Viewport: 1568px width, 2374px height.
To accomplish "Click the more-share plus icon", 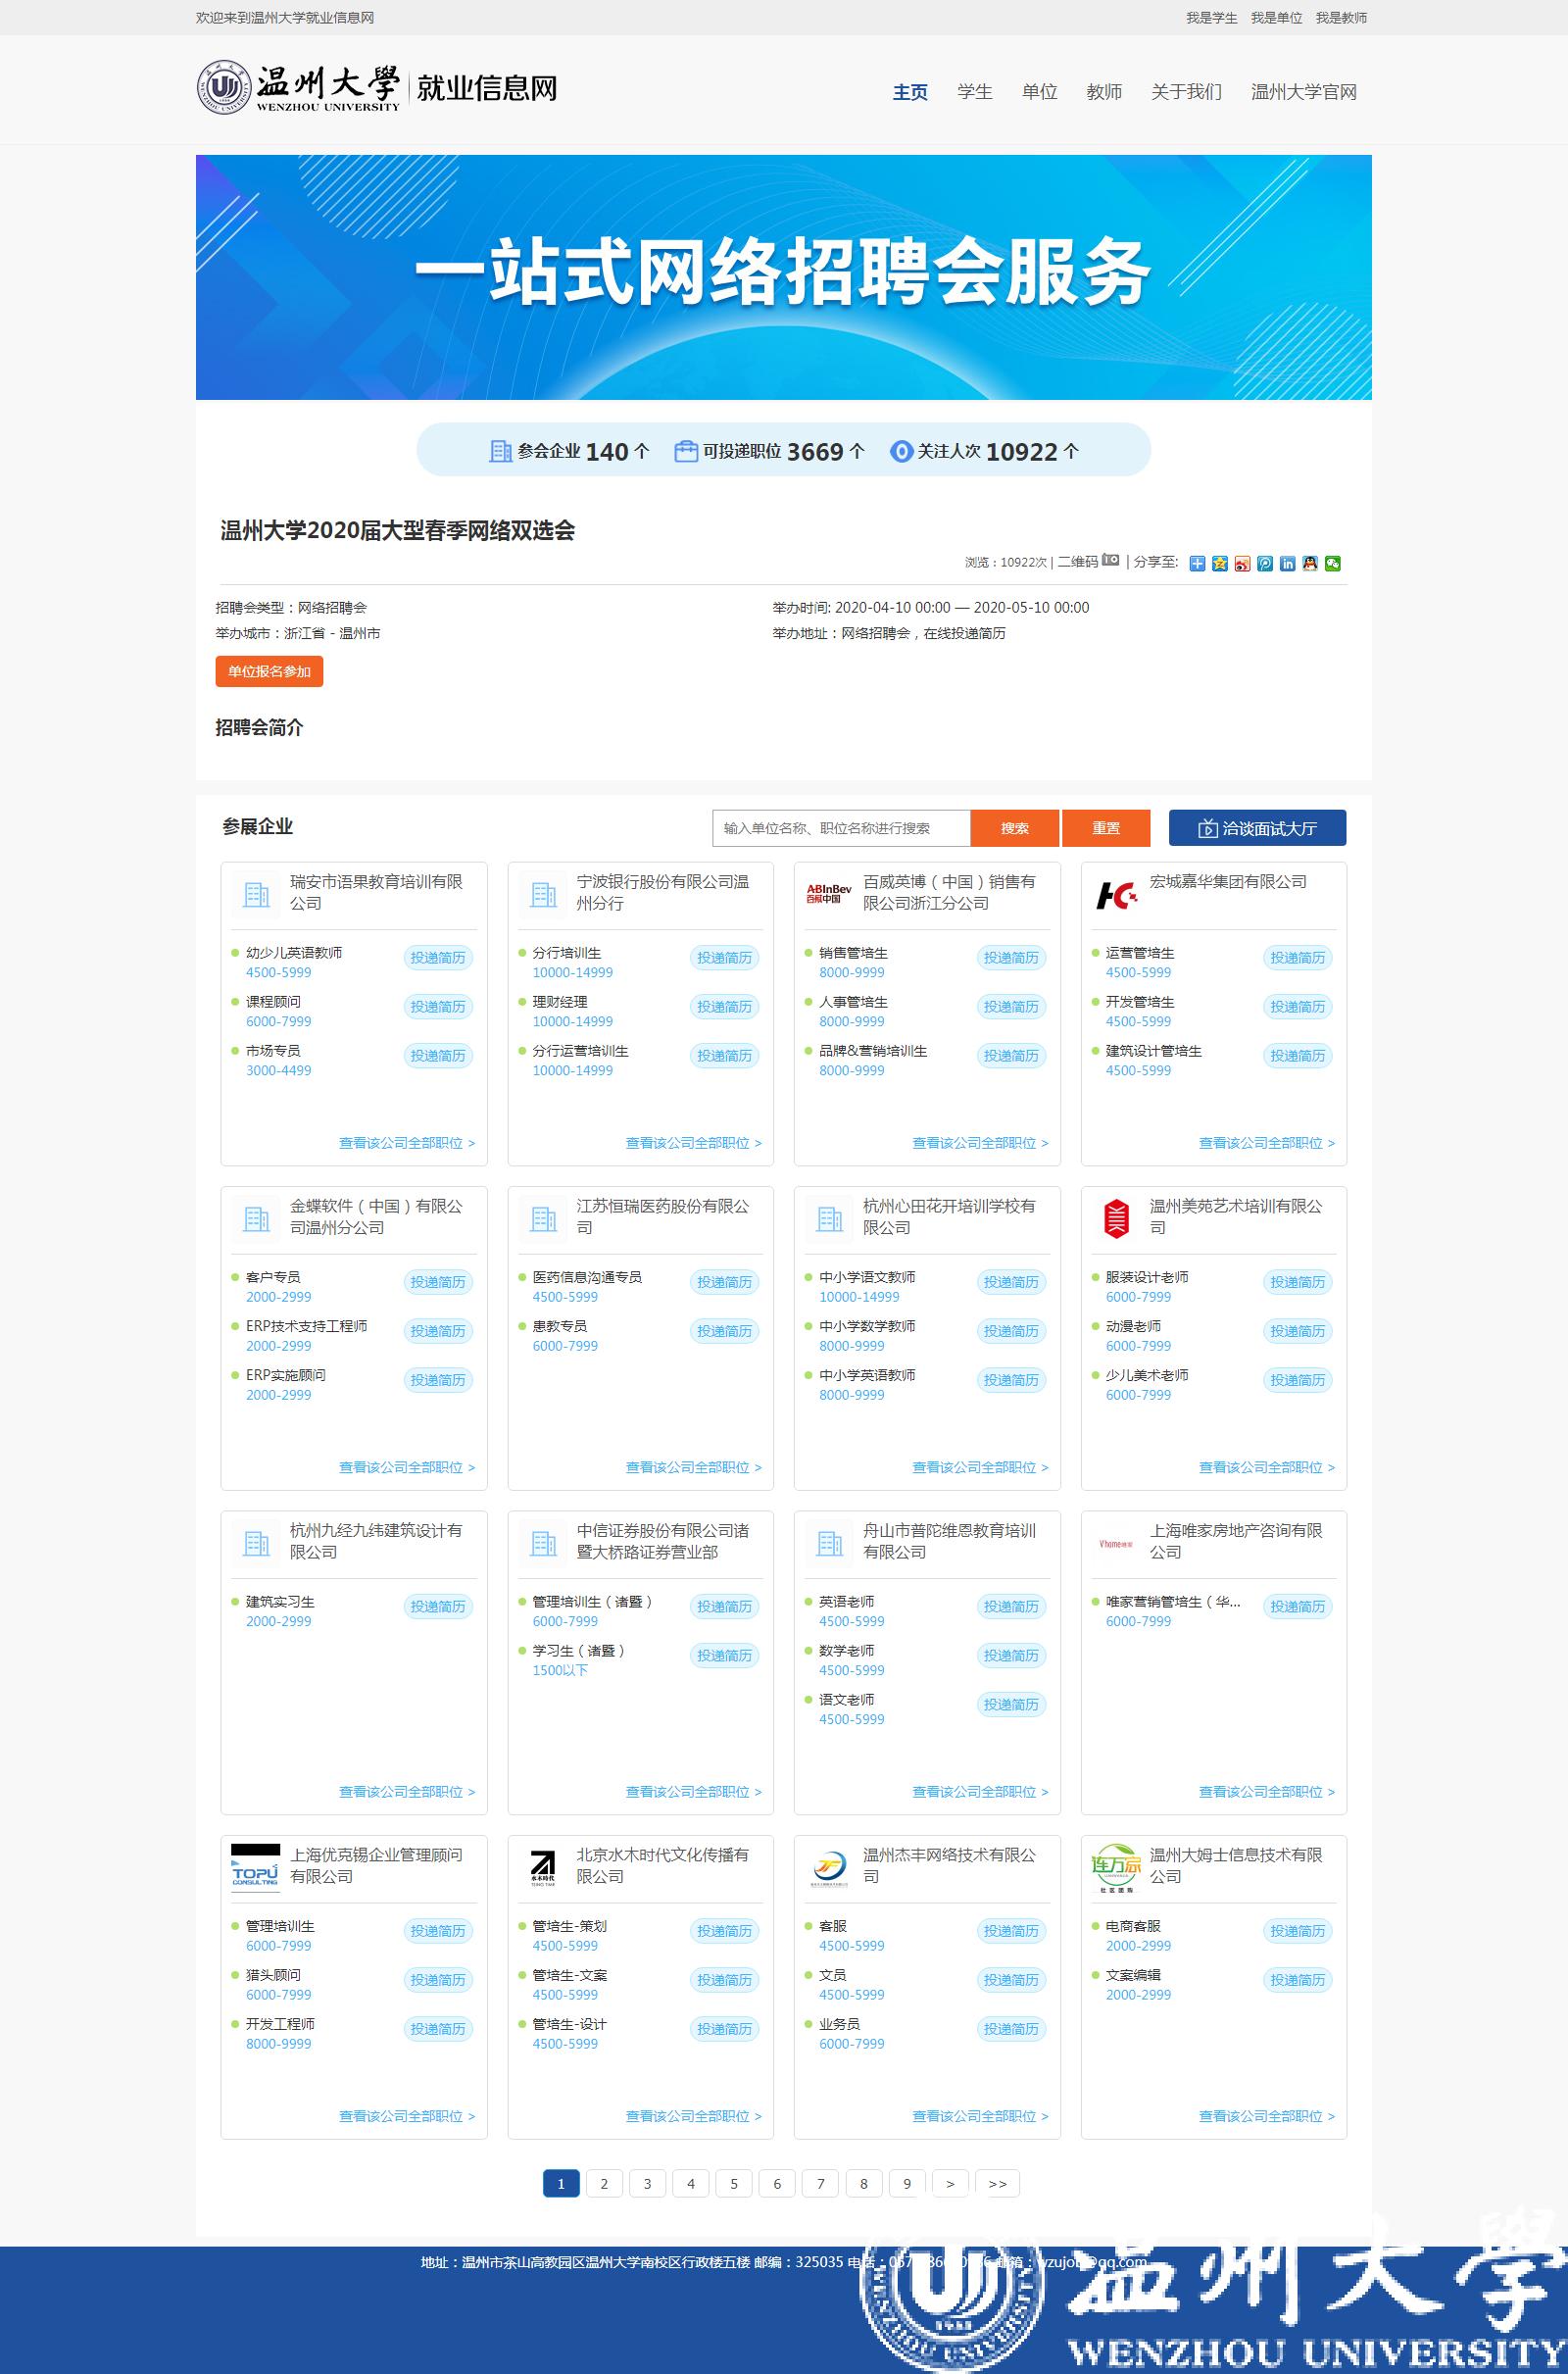I will click(x=1197, y=564).
